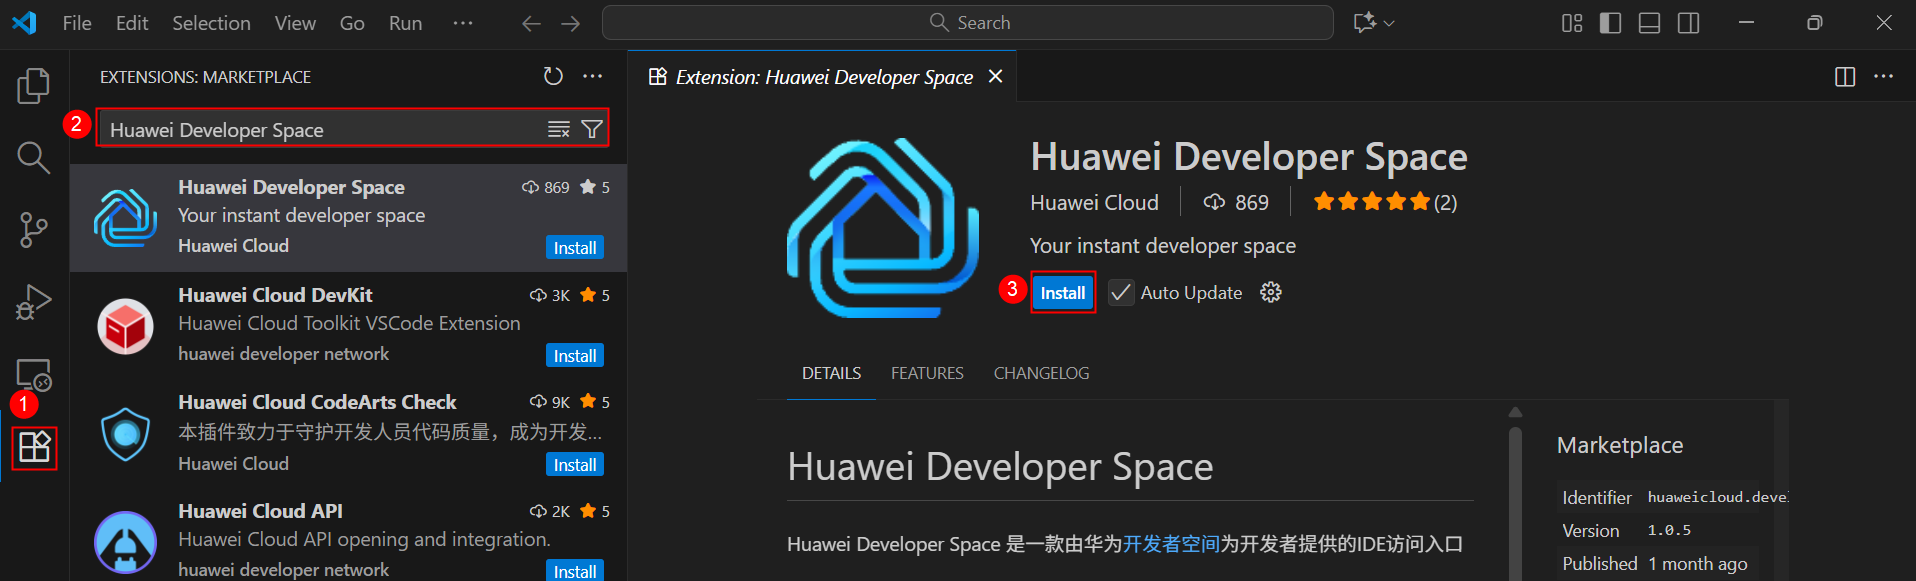Expand the overflow menu in the menu bar
This screenshot has height=581, width=1916.
click(462, 23)
